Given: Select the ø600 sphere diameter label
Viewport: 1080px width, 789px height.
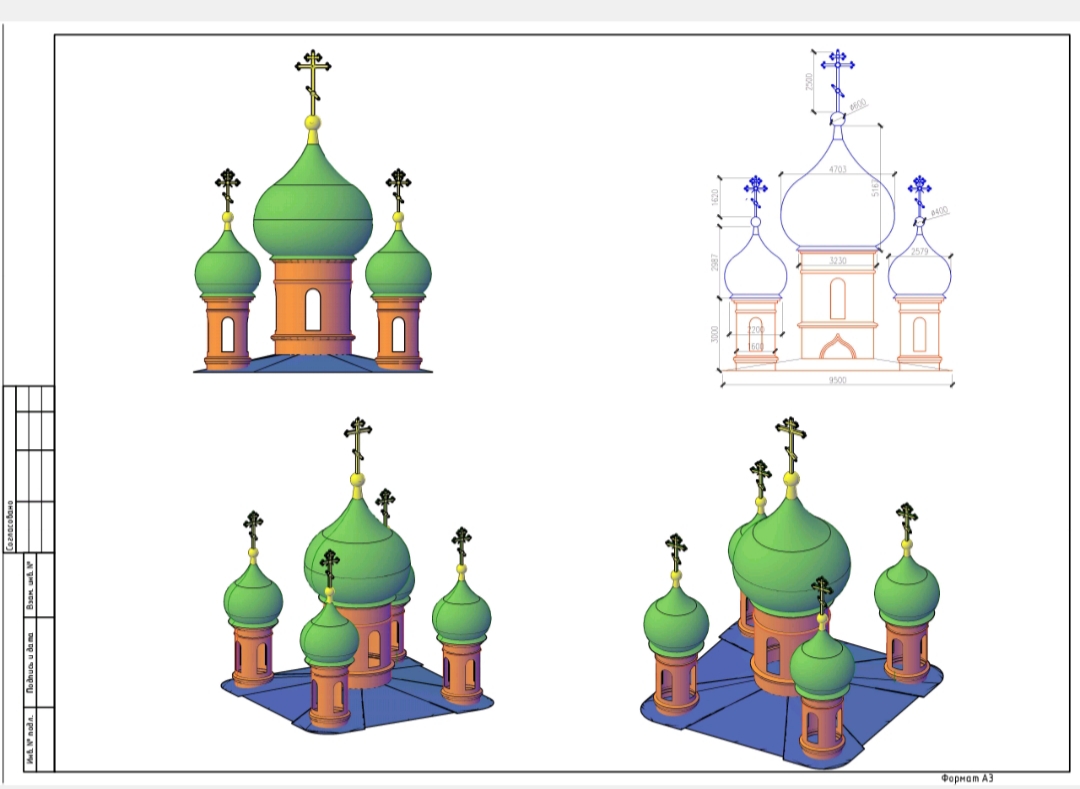Looking at the screenshot, I should pos(858,104).
